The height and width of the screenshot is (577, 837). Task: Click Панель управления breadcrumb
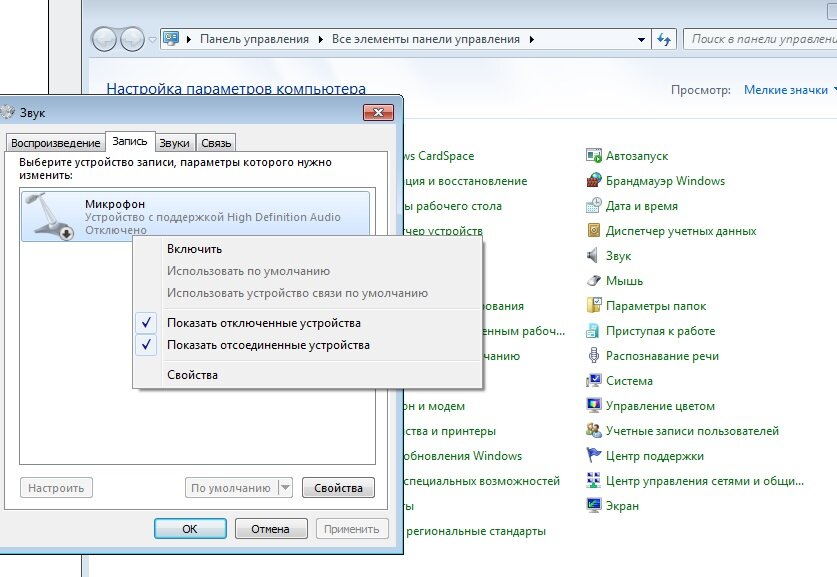[254, 39]
